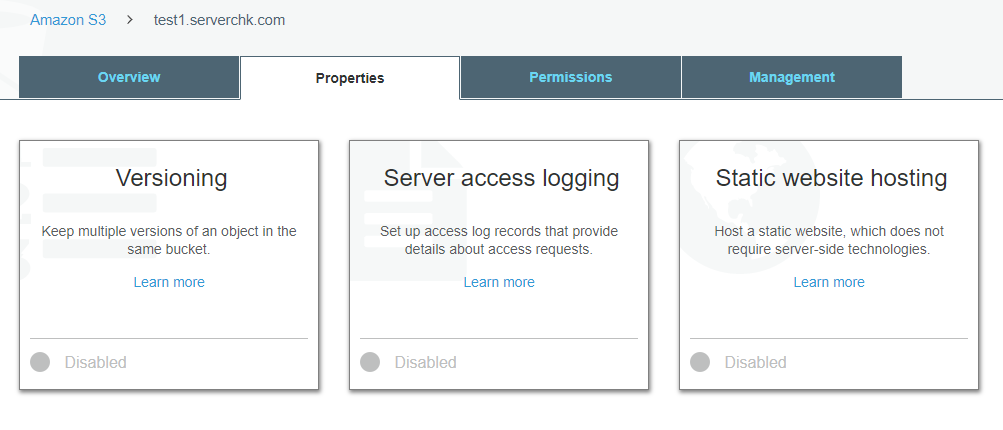The image size is (1003, 430).
Task: Click the test1.serverchk.com bucket name
Action: [x=219, y=20]
